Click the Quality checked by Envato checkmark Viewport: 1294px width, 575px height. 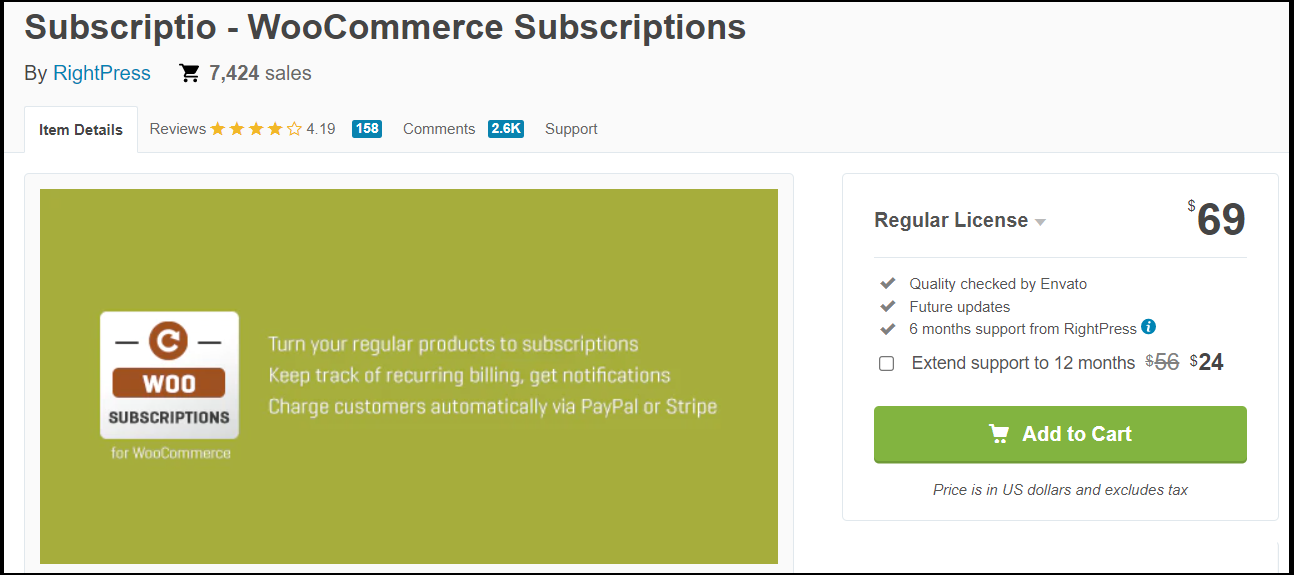pyautogui.click(x=886, y=284)
